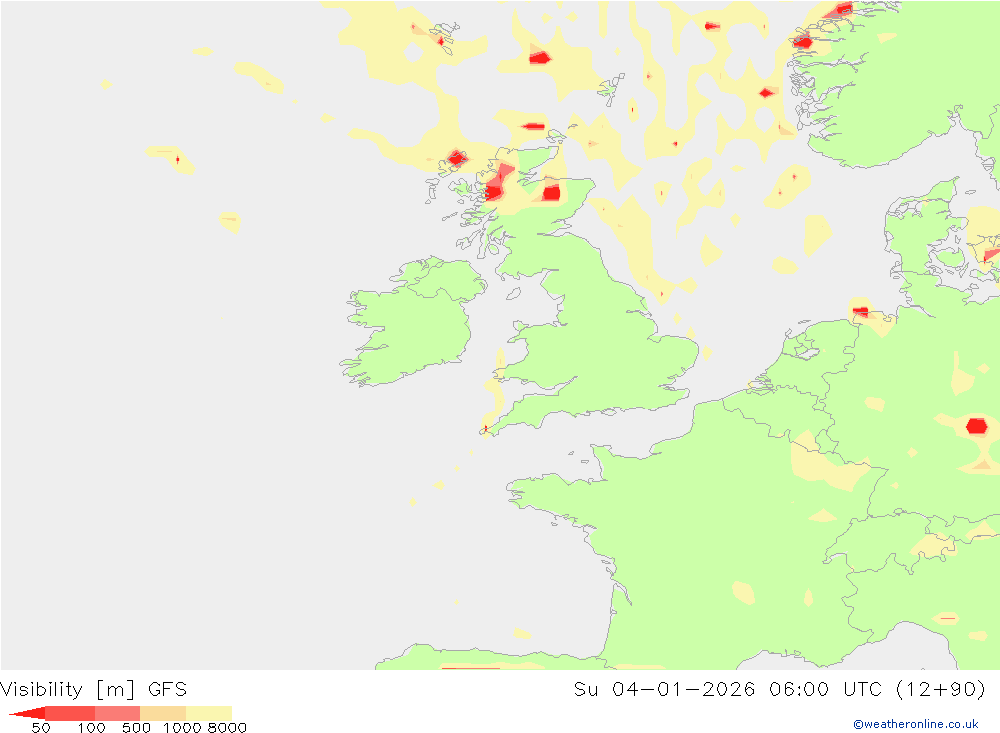The width and height of the screenshot is (1000, 733).
Task: Click the salmon legend swatch between 100 and 500
Action: coord(117,713)
